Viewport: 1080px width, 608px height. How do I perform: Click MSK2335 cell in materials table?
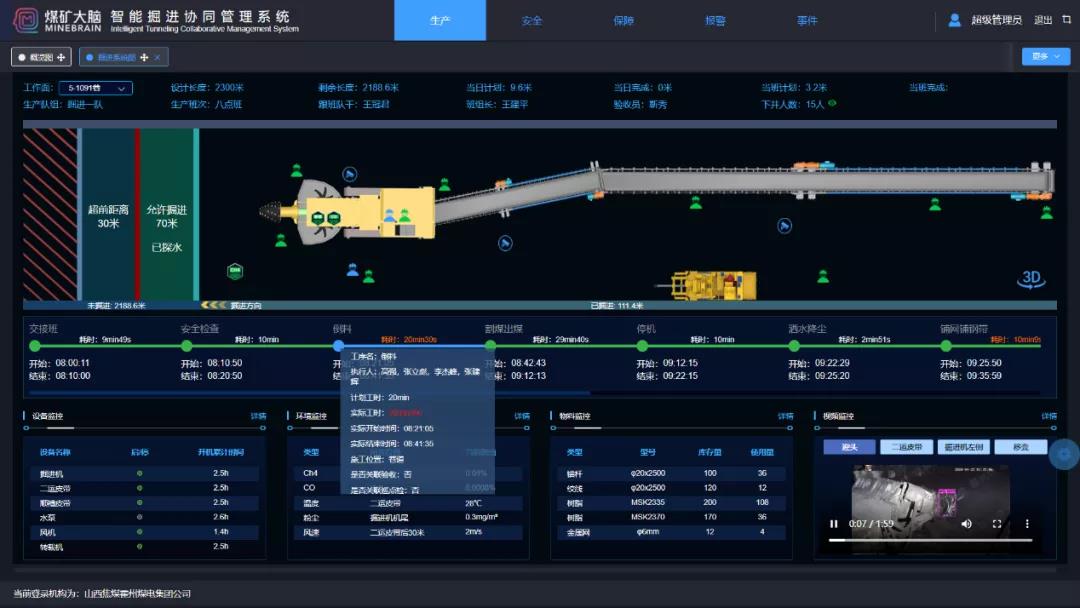tap(647, 502)
